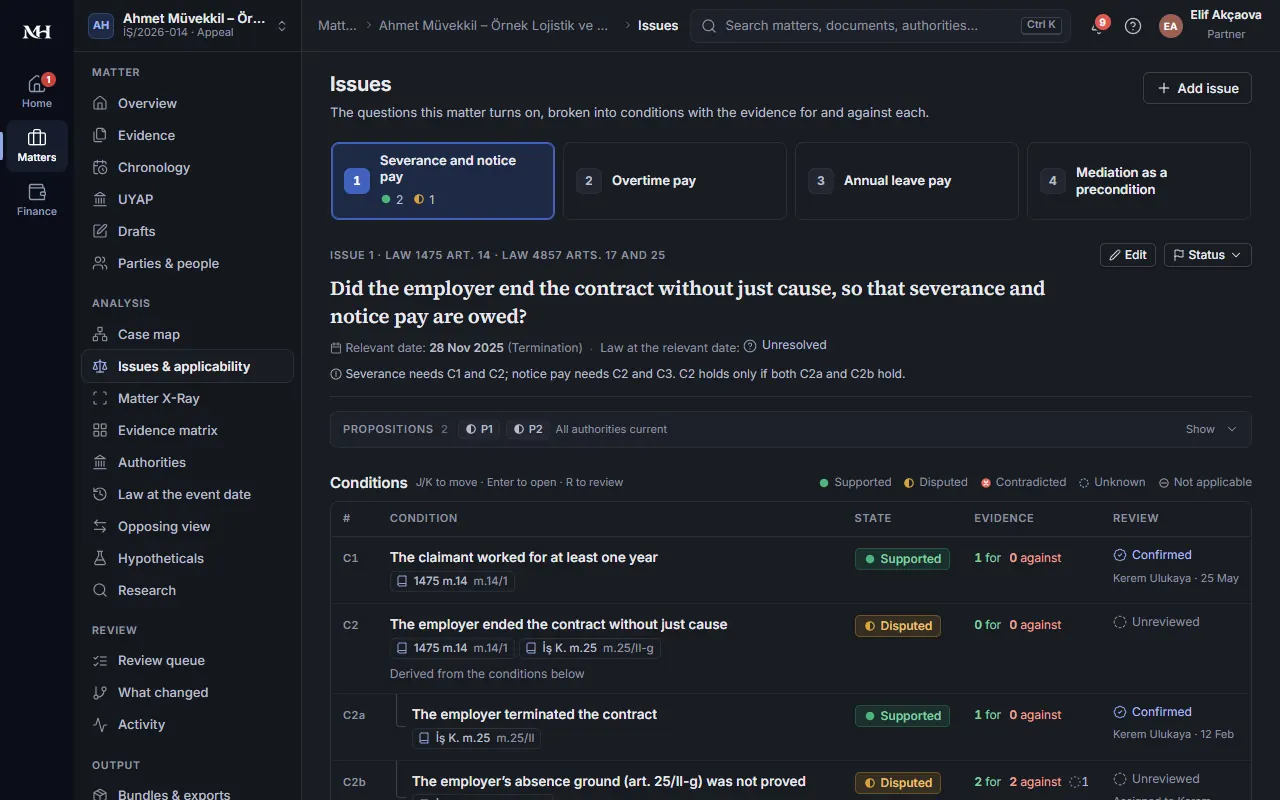Viewport: 1280px width, 800px height.
Task: Open Case map view
Action: (x=187, y=334)
